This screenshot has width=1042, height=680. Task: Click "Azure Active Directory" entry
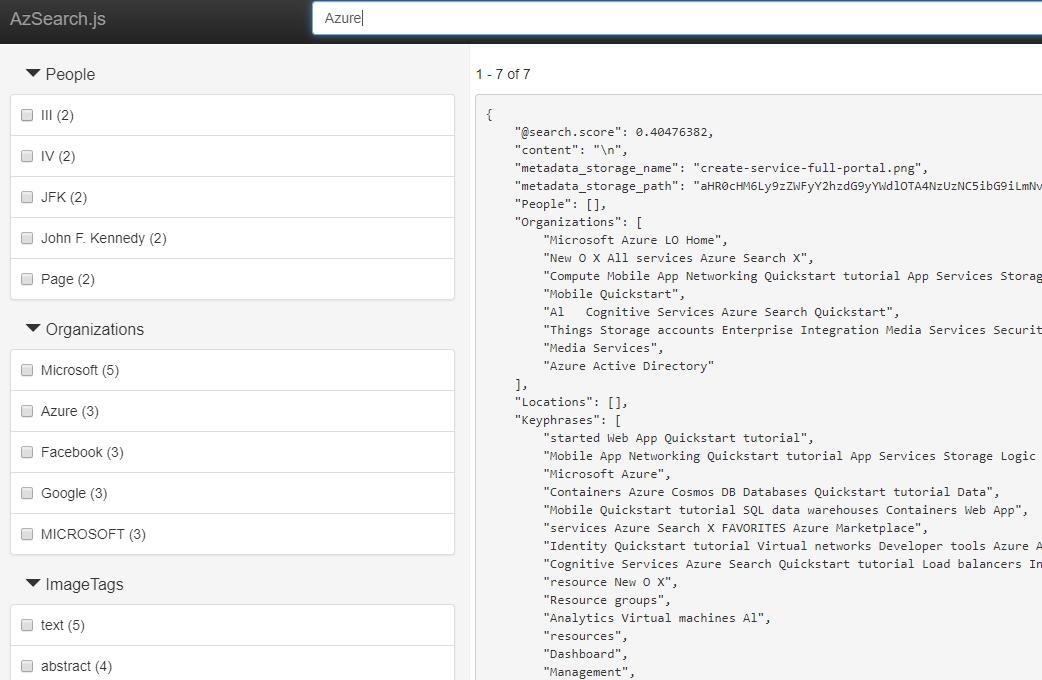629,366
